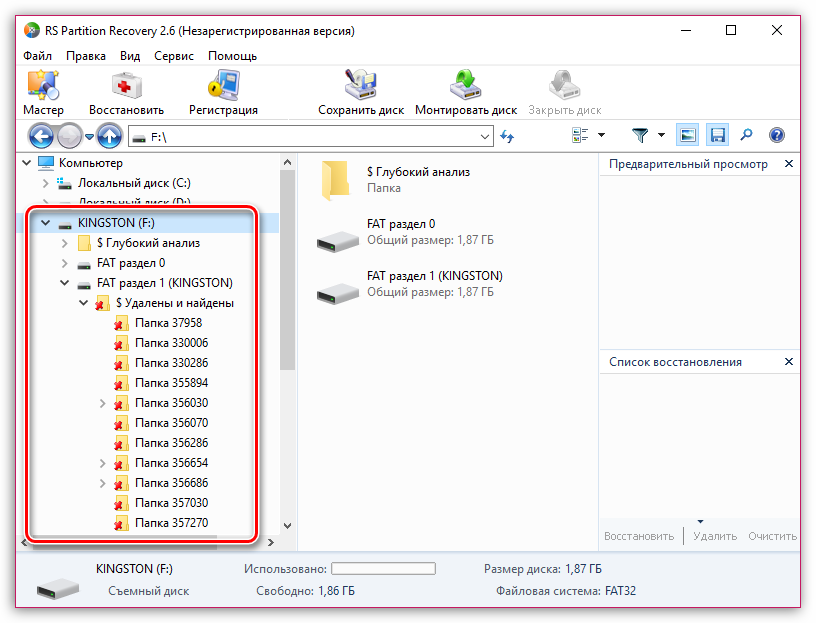Click Удалить in the recovery list panel

pos(715,536)
